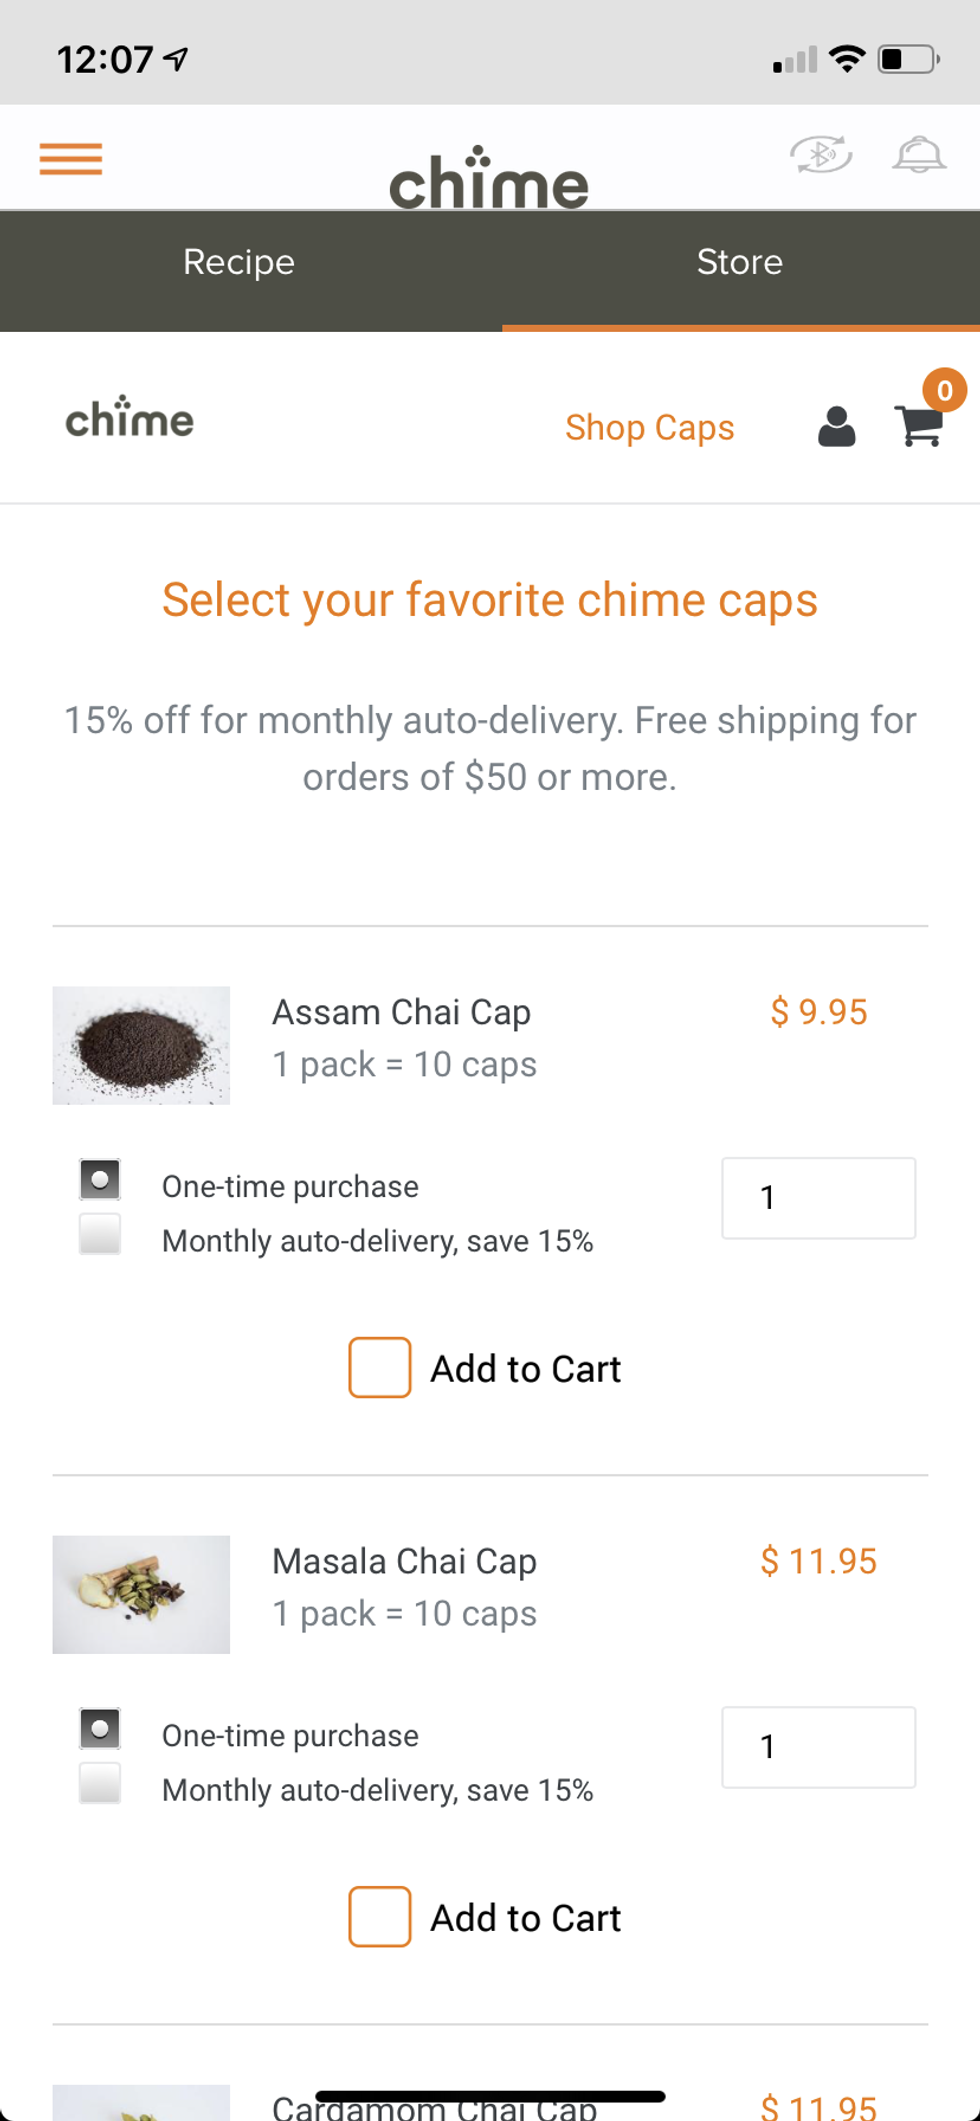Open the notifications bell

[x=918, y=155]
